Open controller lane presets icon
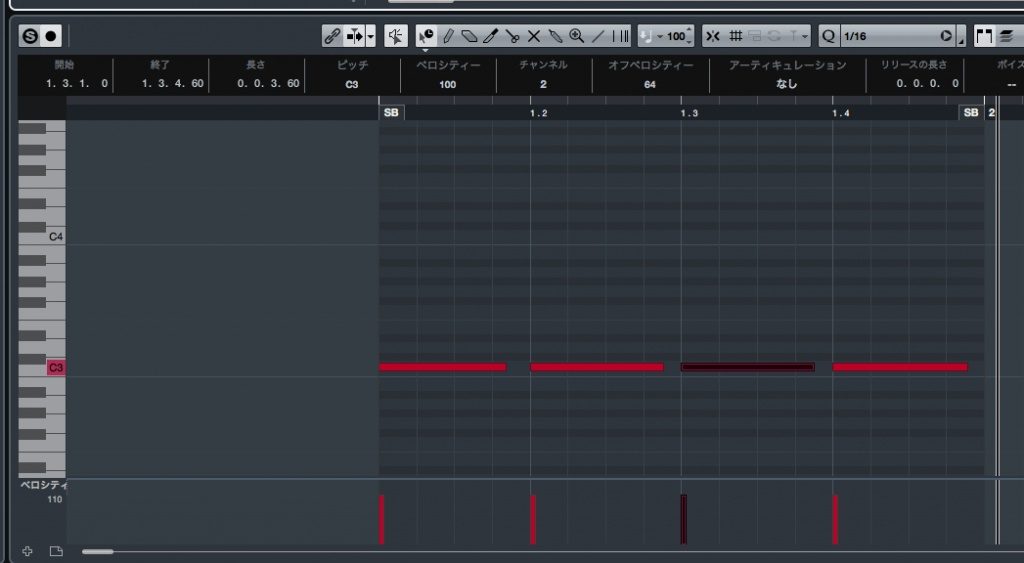 tap(56, 551)
